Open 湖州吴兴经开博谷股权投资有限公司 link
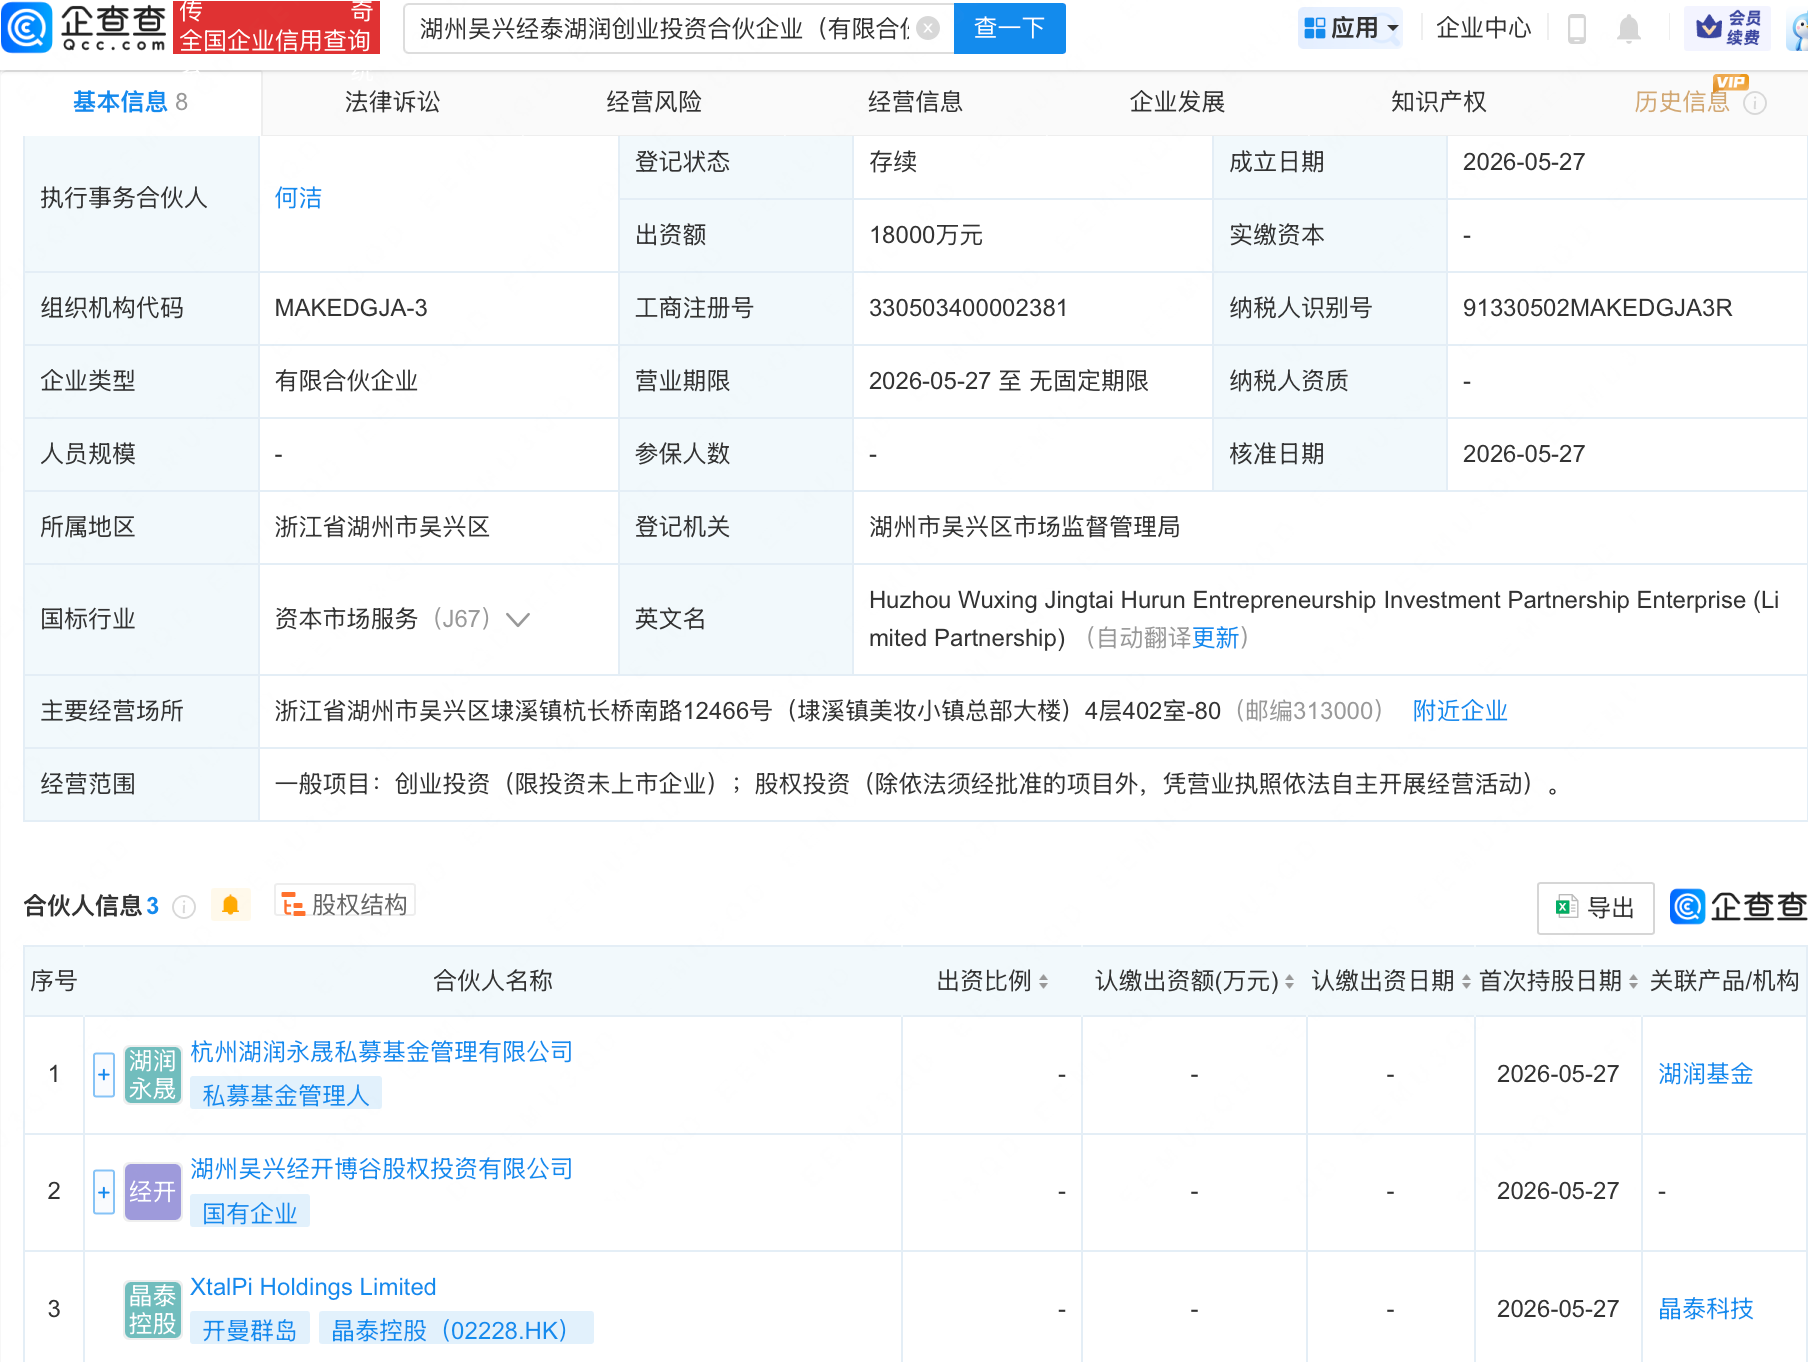The height and width of the screenshot is (1362, 1808). pos(381,1169)
